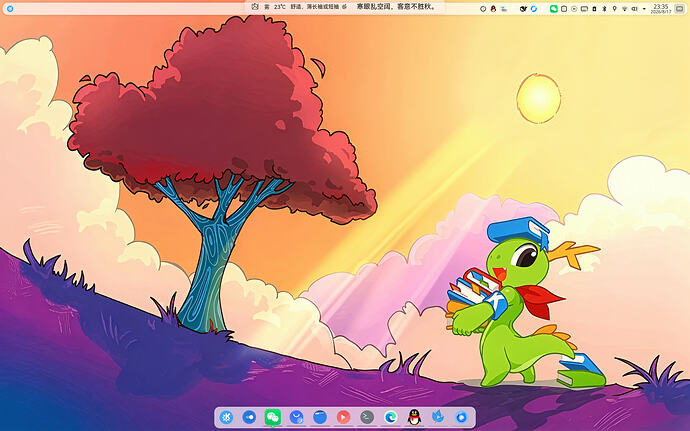Expand the hidden tray icons arrow
The height and width of the screenshot is (431, 690).
(644, 9)
